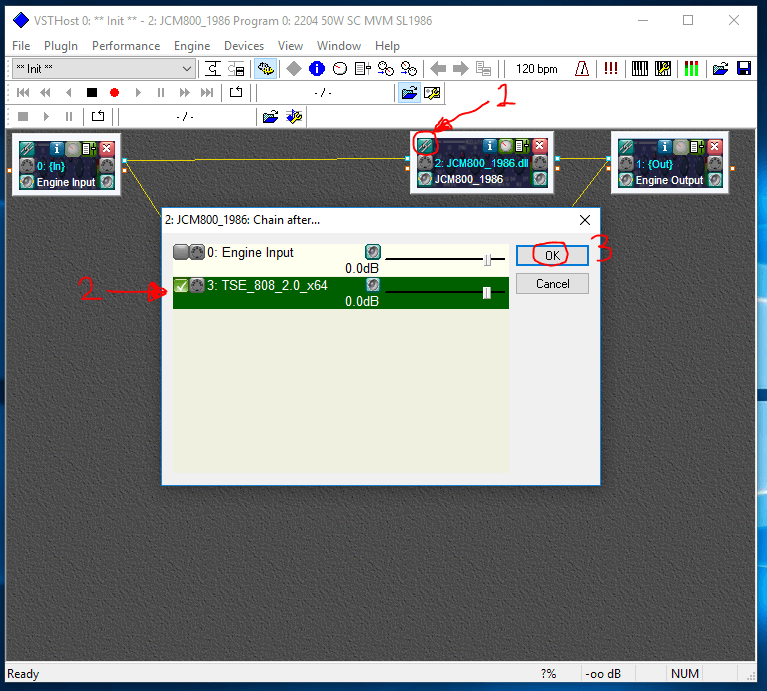The height and width of the screenshot is (691, 767).
Task: Click the blue info icon in the main toolbar
Action: 317,68
